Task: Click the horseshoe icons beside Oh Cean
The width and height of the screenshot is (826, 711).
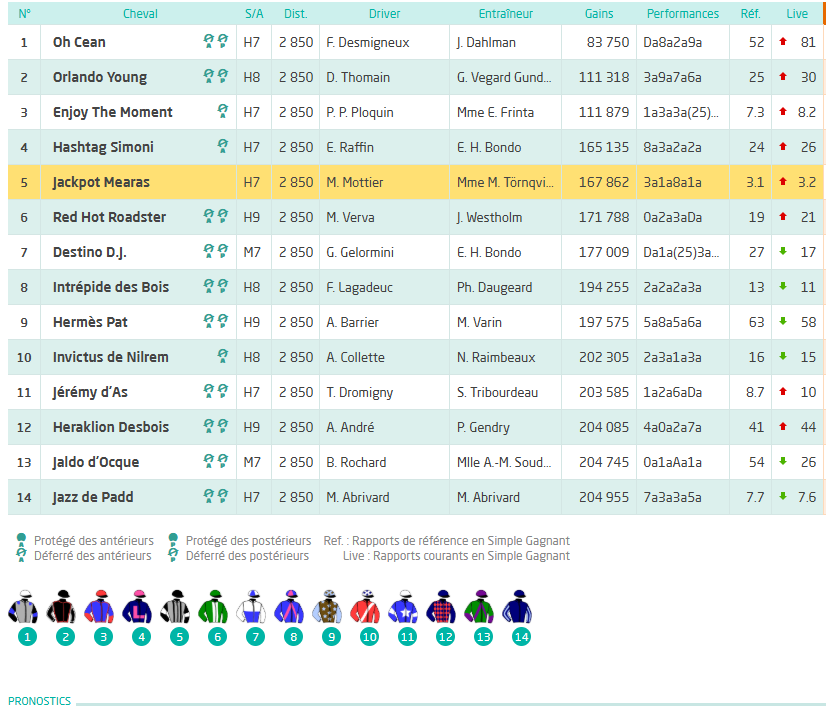Action: (x=215, y=41)
